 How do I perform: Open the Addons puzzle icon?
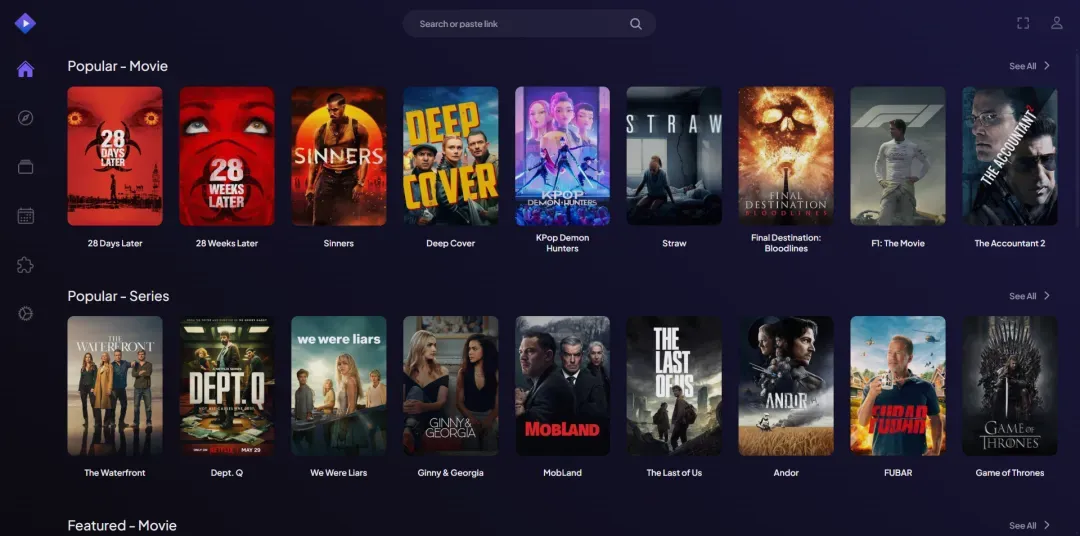click(25, 265)
